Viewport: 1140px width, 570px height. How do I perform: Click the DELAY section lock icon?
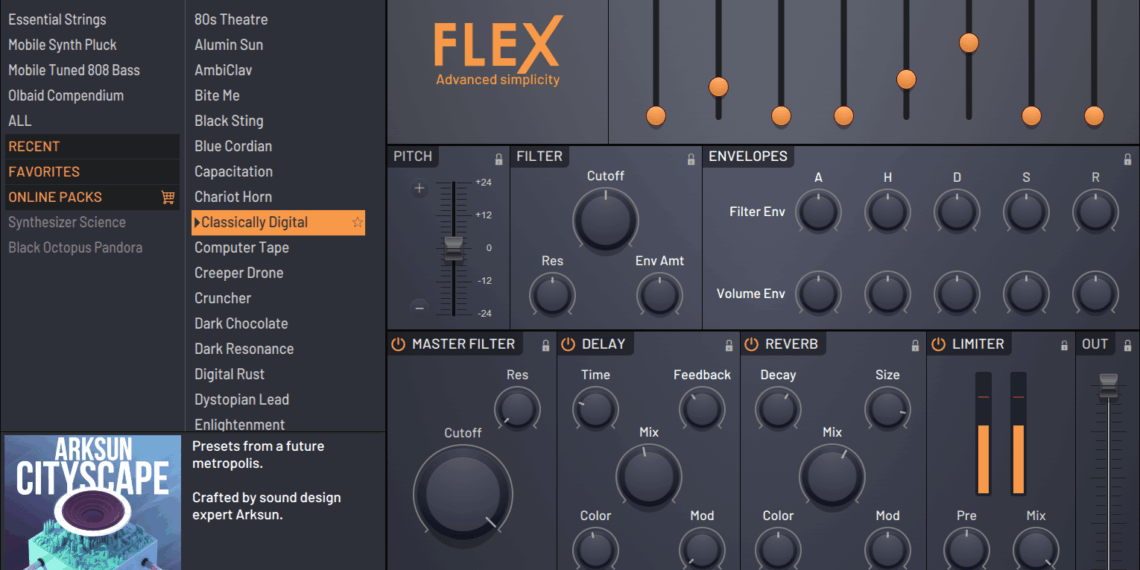click(x=729, y=345)
